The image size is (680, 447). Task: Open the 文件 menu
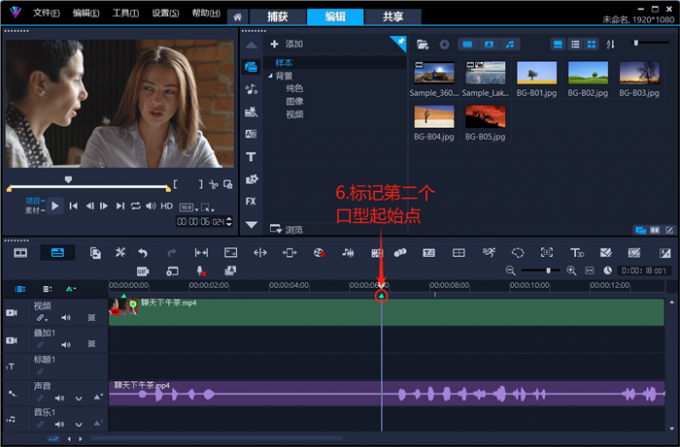[46, 13]
